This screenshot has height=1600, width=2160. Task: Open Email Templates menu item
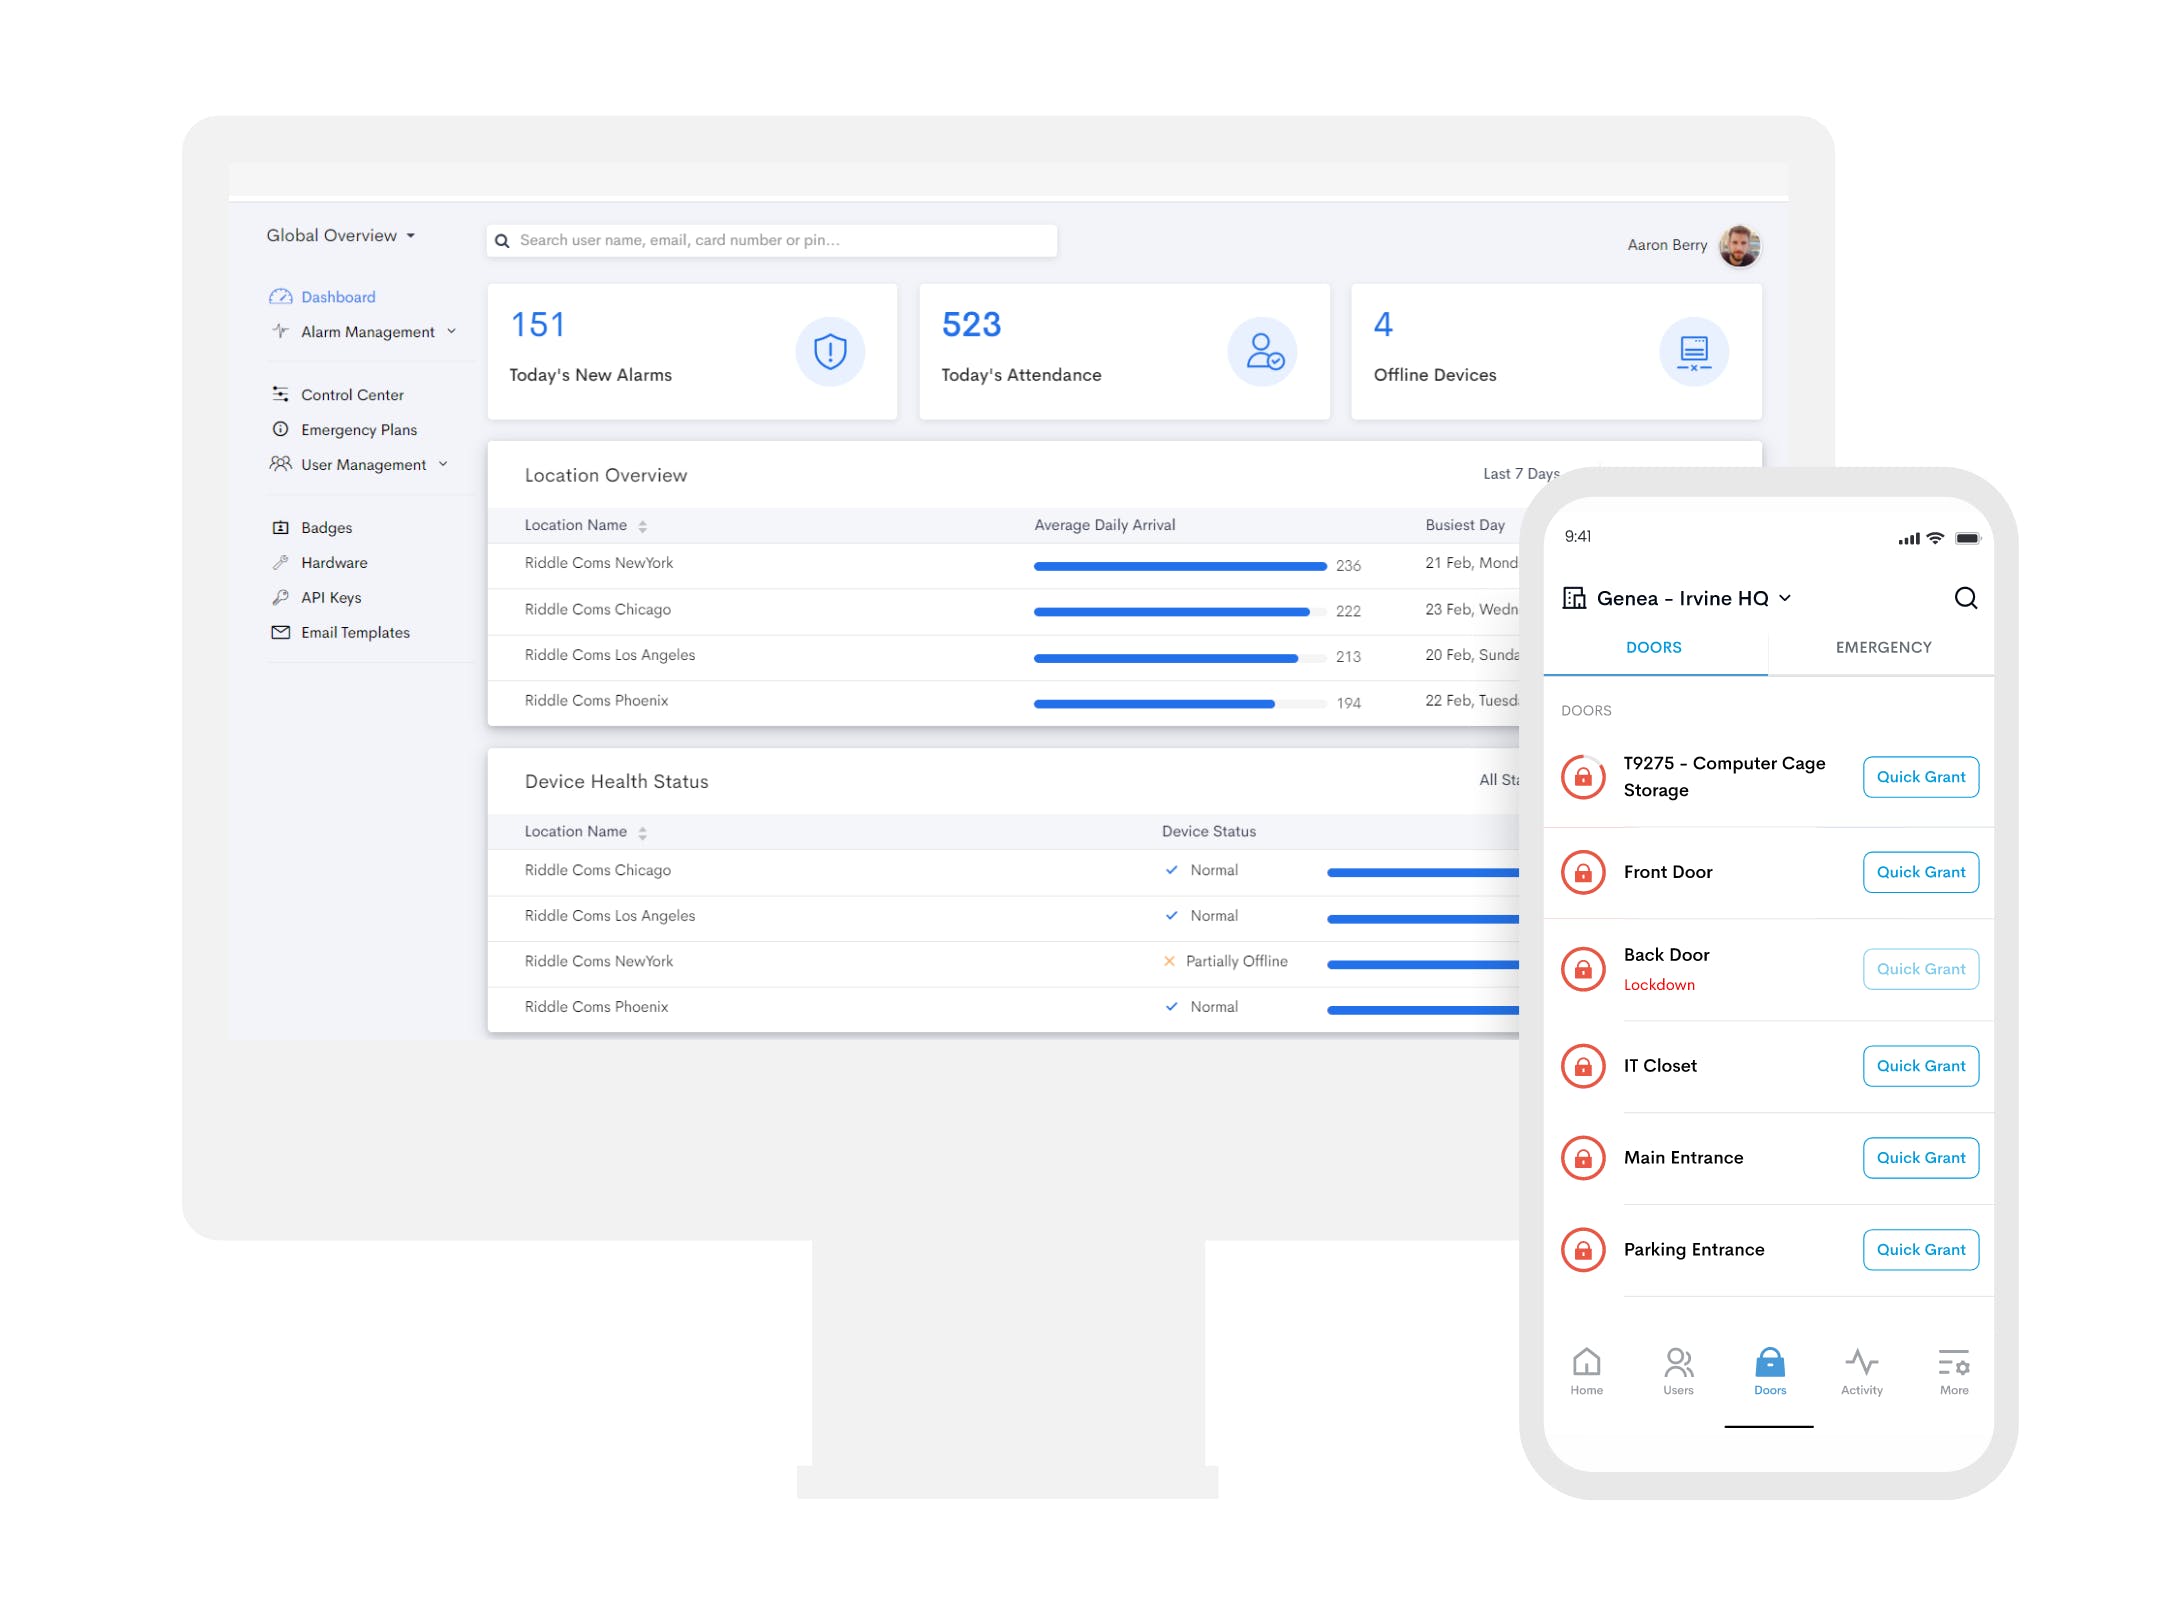click(355, 633)
